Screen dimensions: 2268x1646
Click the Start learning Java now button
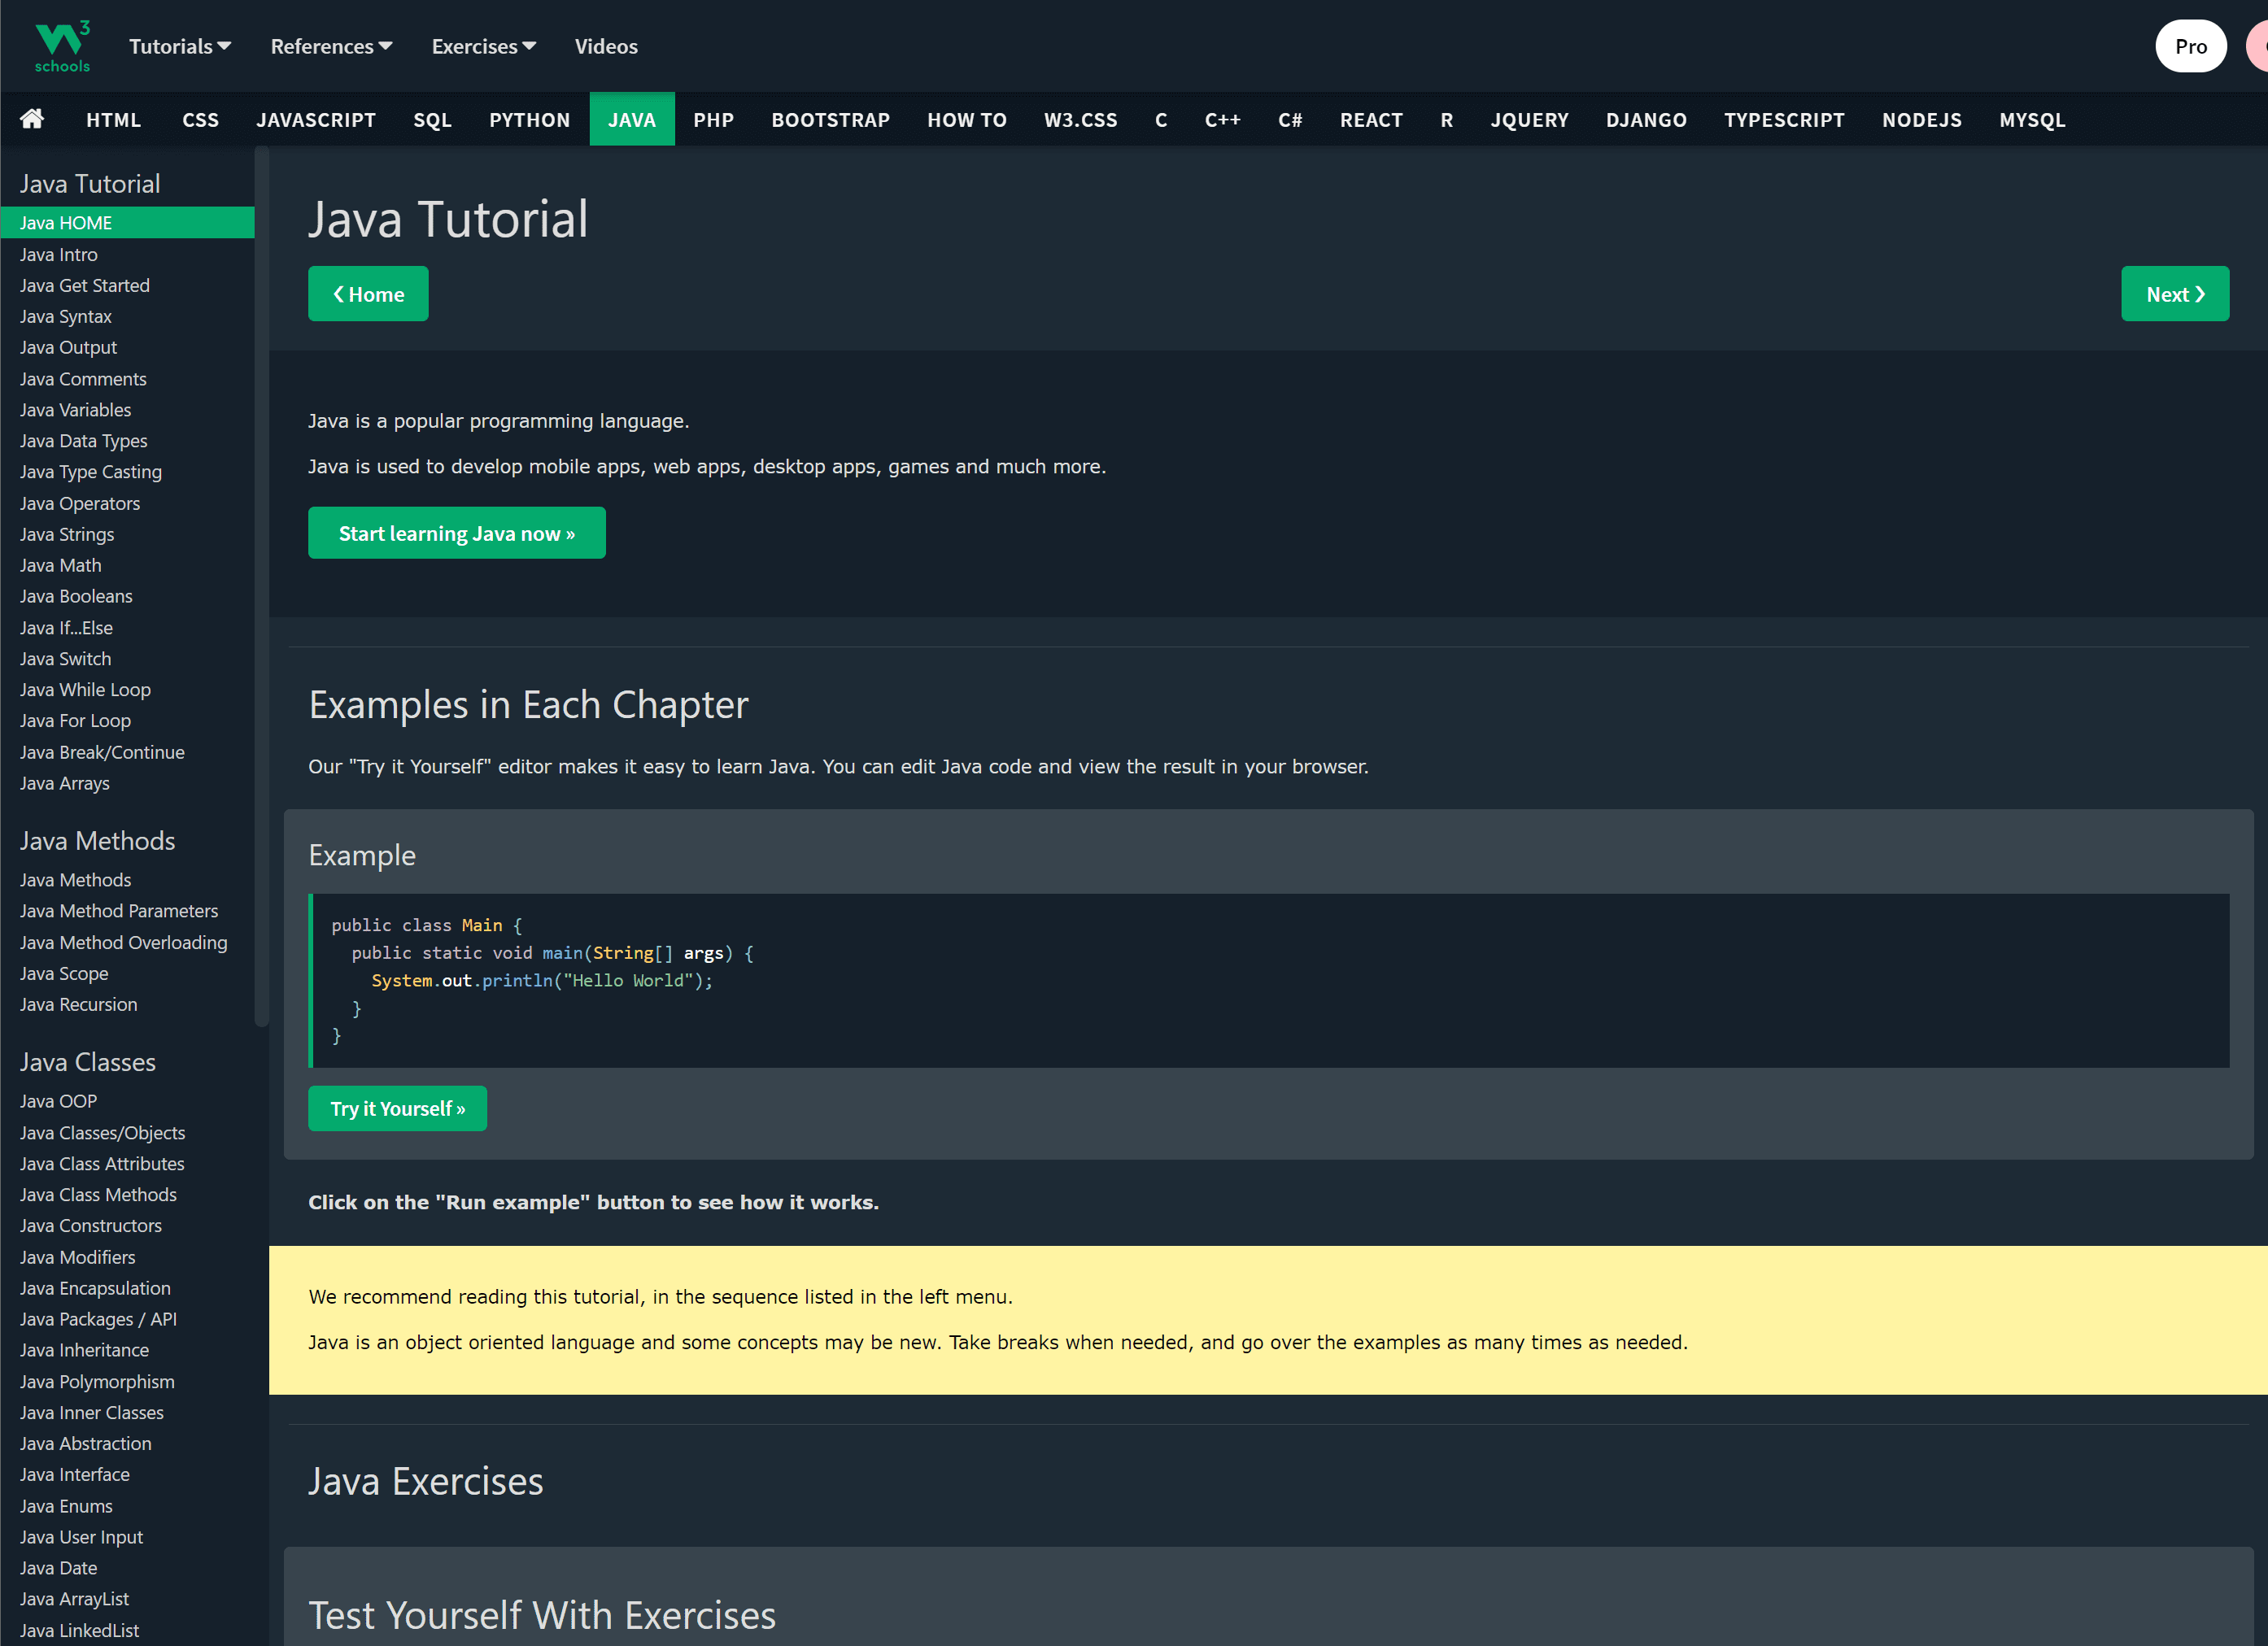click(456, 533)
